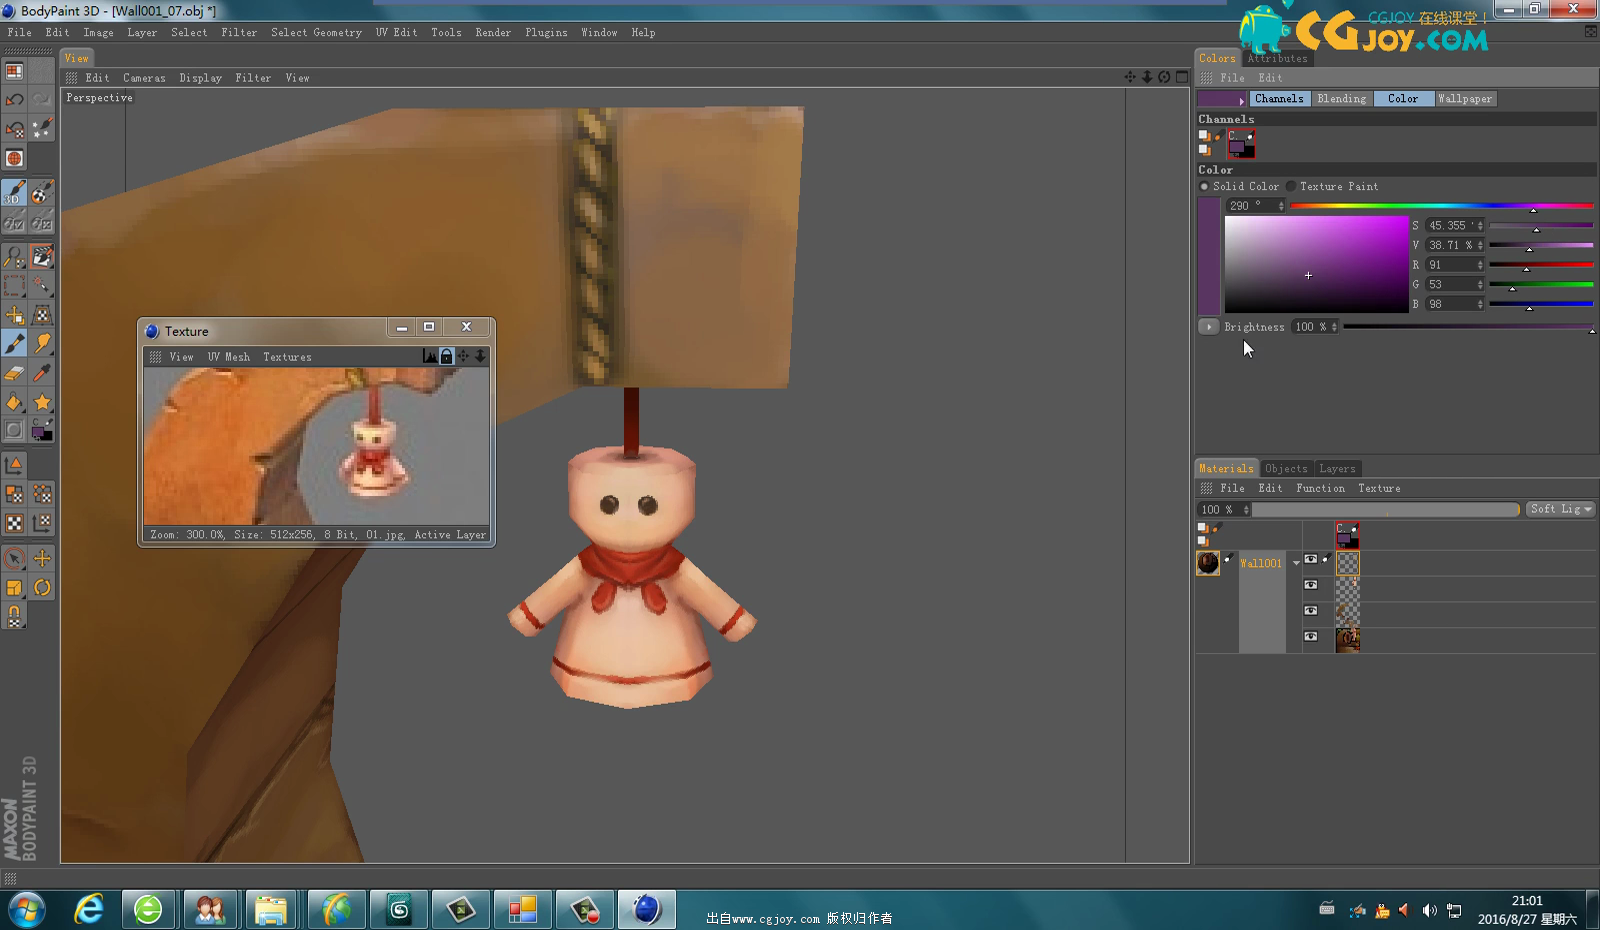Click the Brightness 100% stepper
The height and width of the screenshot is (930, 1600).
1334,327
